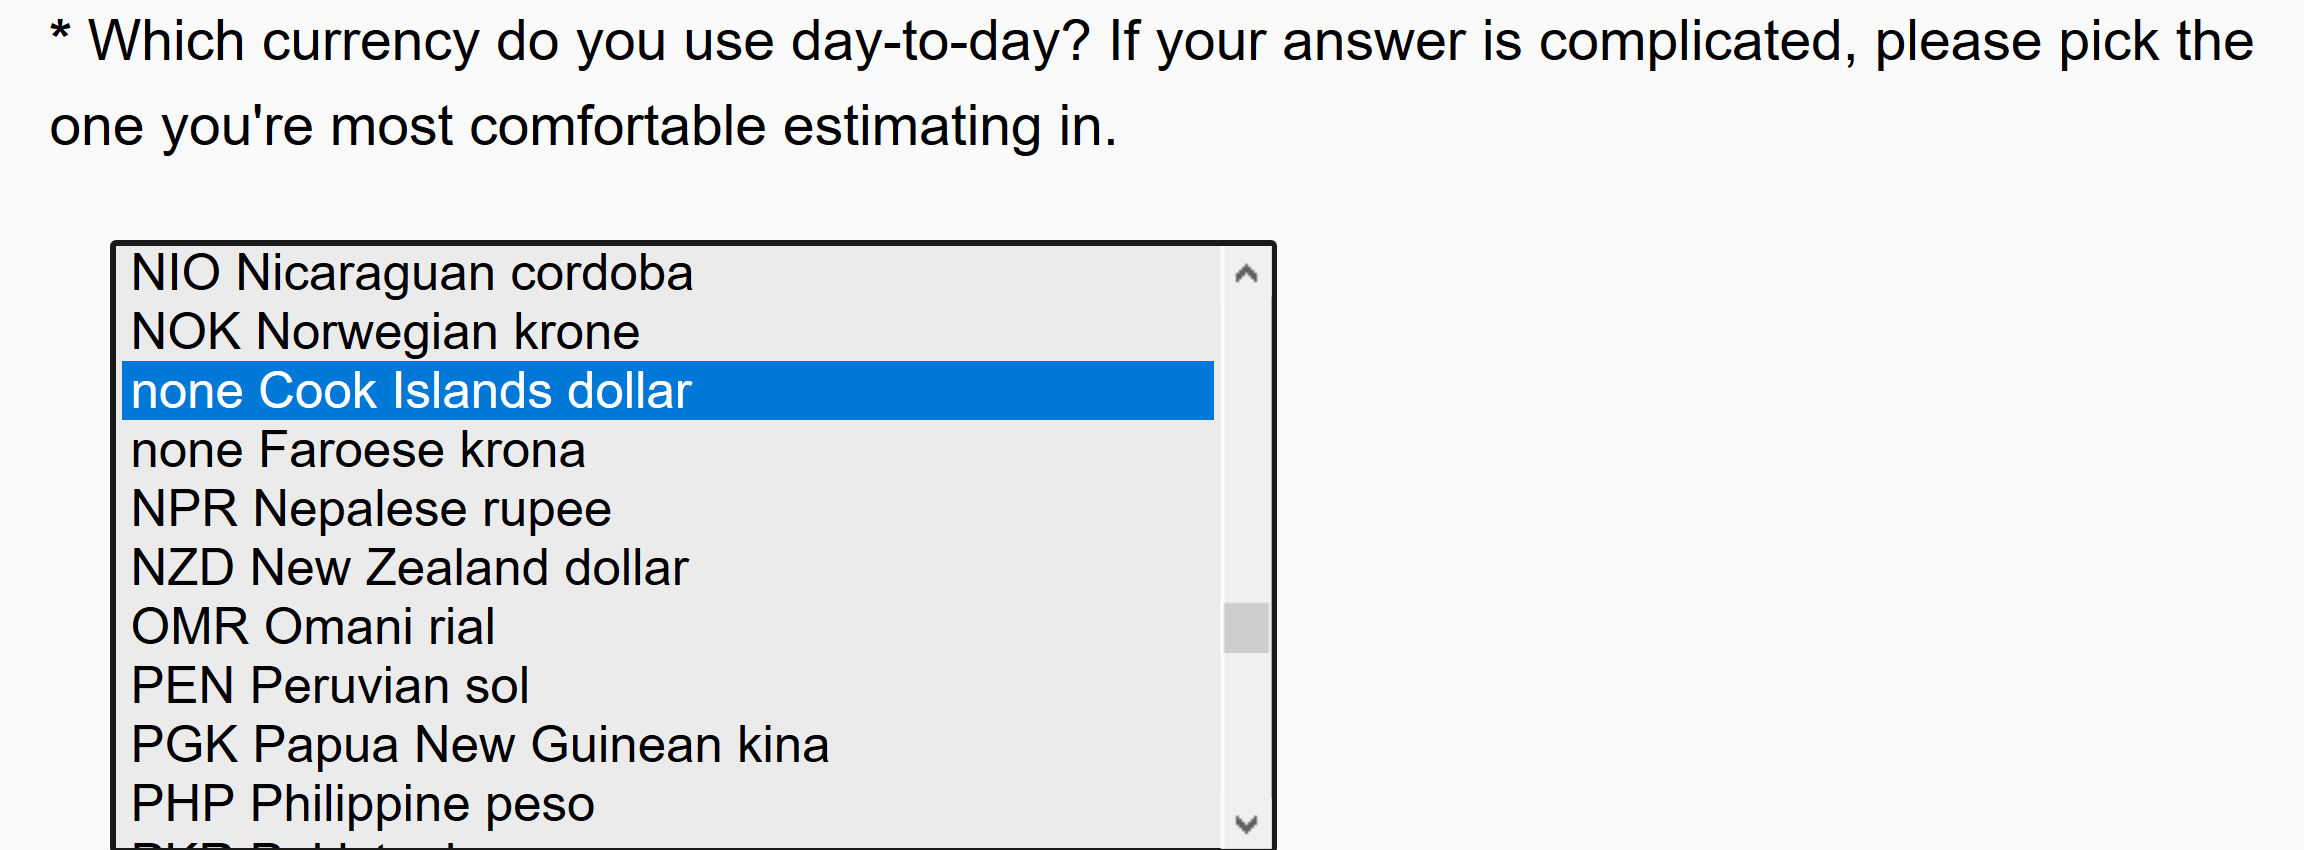Click empty space right of Omani rial
Screen dimensions: 2304x850
(x=850, y=627)
